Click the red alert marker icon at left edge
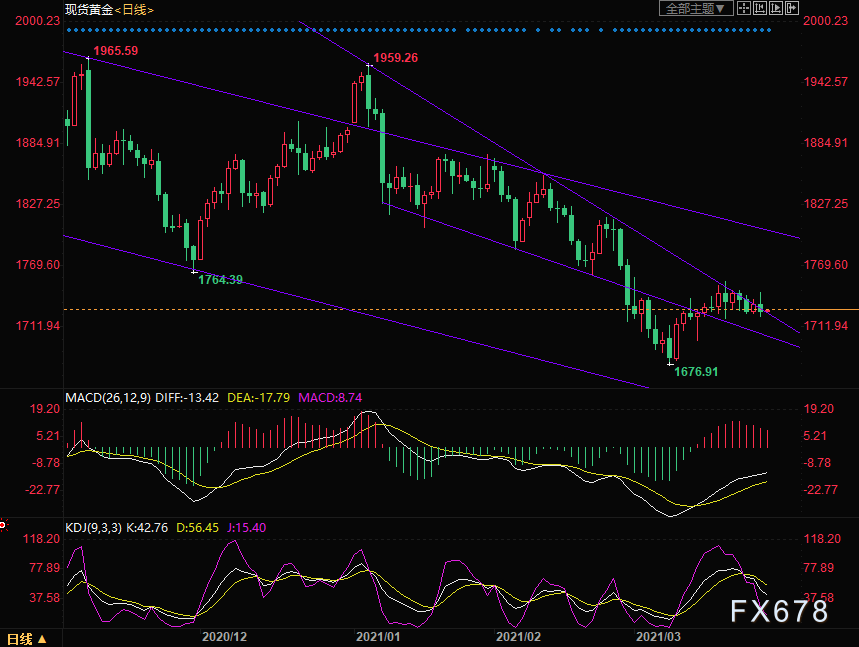Screen dimensions: 859x647 pyautogui.click(x=3, y=525)
